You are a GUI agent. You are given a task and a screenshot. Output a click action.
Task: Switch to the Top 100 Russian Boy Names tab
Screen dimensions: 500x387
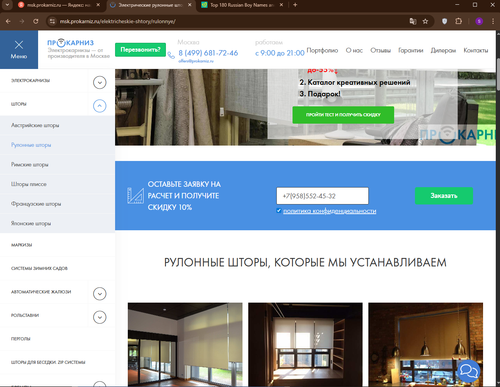coord(242,5)
